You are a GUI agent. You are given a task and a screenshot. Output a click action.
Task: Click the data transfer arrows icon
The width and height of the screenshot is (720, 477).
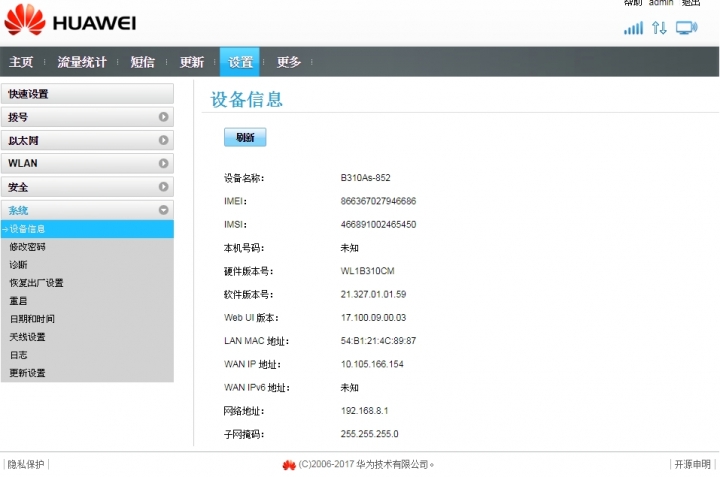[659, 28]
